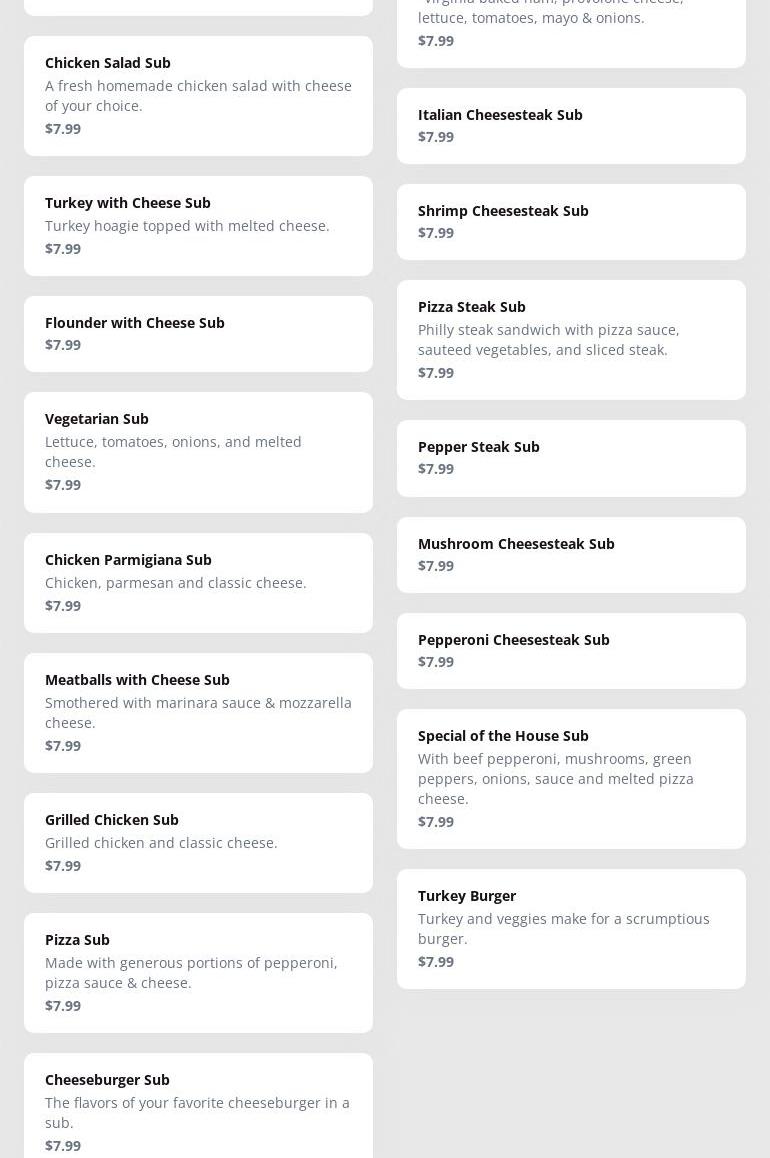Image resolution: width=770 pixels, height=1158 pixels.
Task: Click the Vegetarian Sub $7.99 price
Action: pos(63,485)
